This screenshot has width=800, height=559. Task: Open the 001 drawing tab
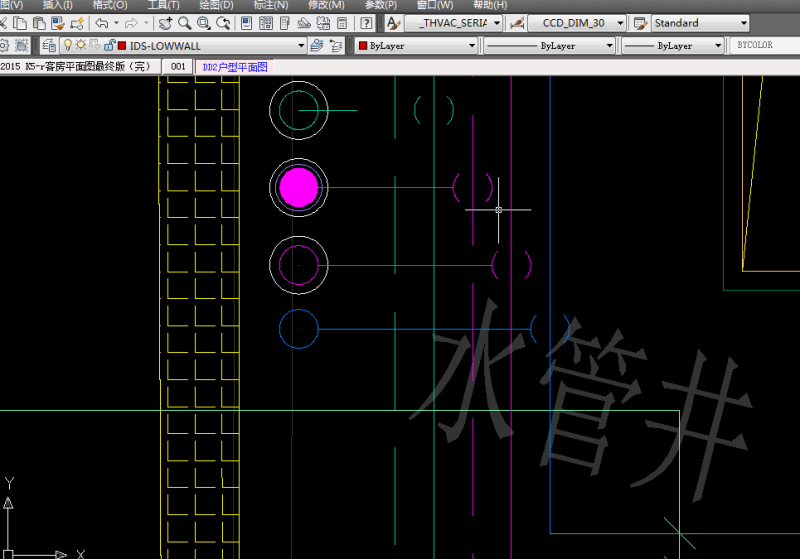pos(178,66)
